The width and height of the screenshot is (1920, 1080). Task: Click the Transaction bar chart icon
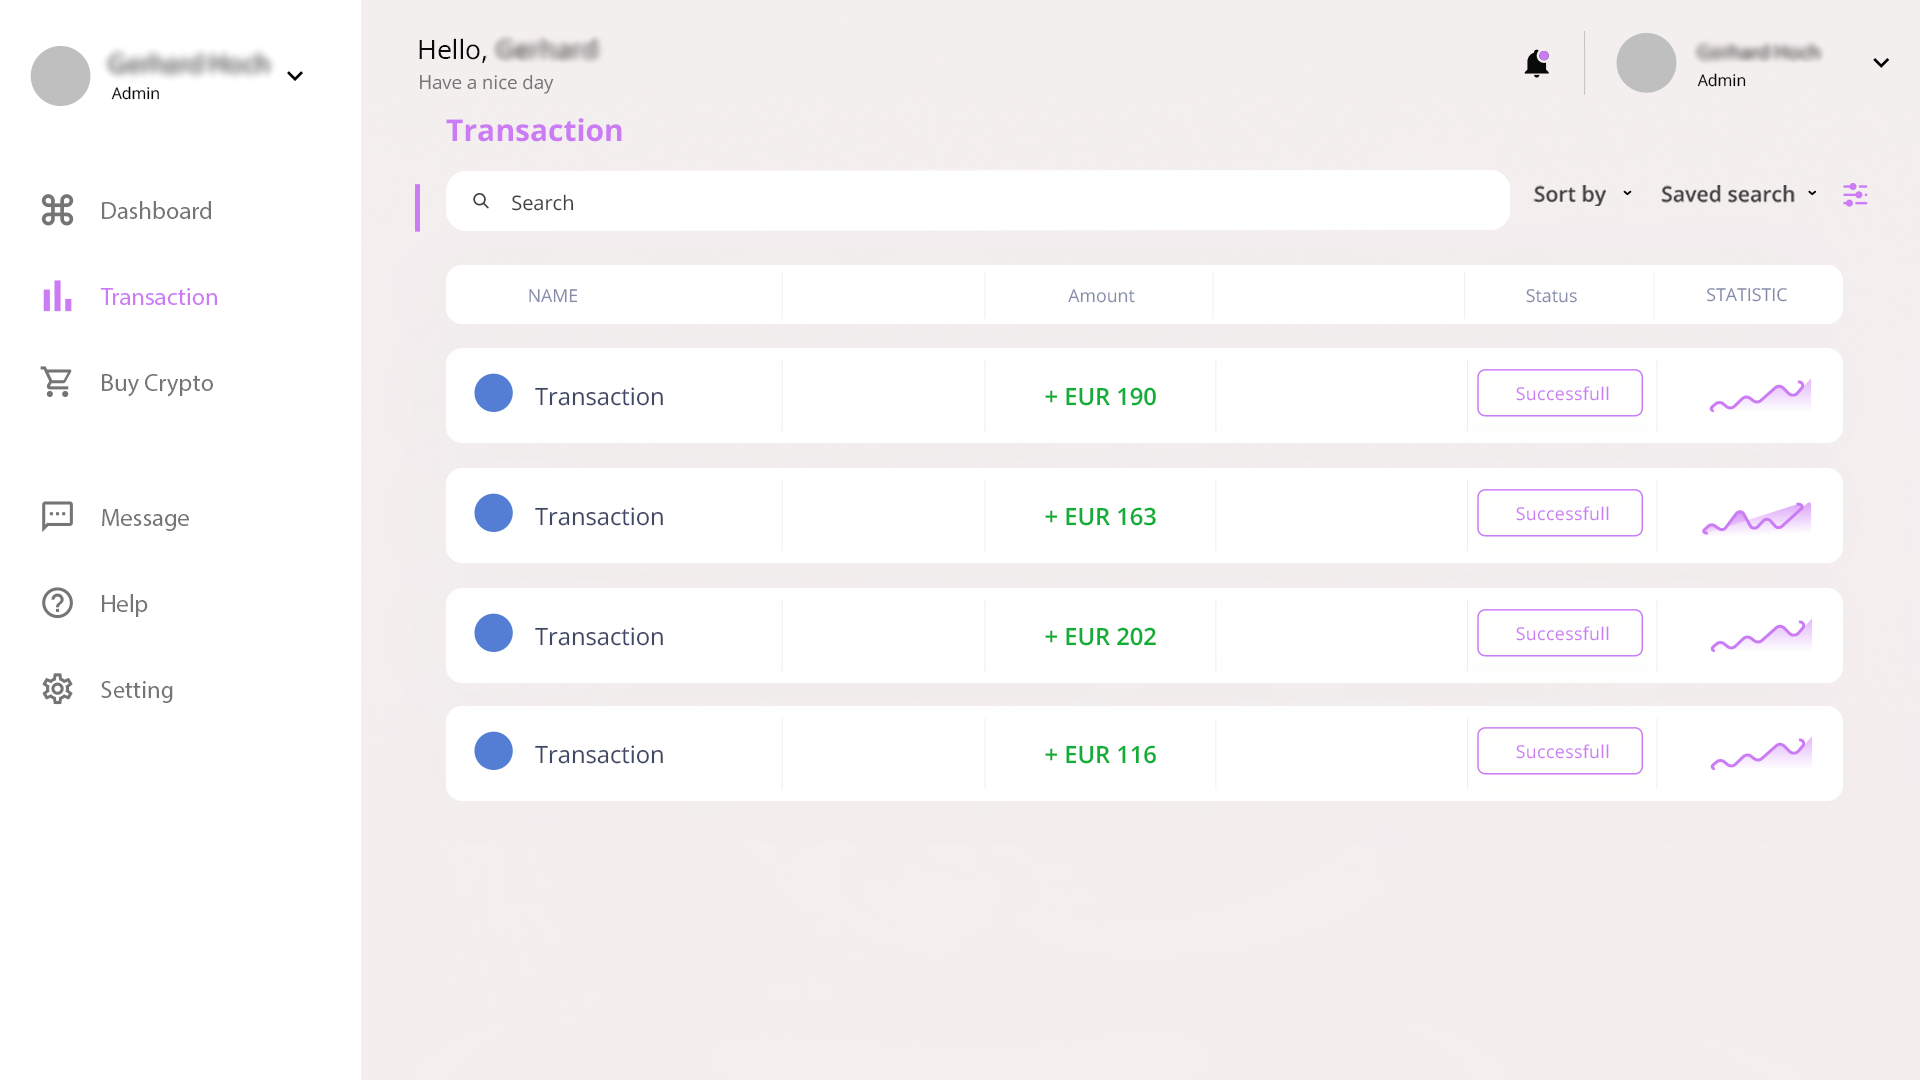coord(57,296)
